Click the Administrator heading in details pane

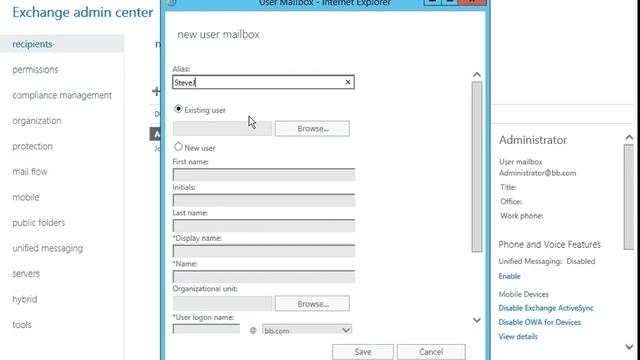(533, 140)
